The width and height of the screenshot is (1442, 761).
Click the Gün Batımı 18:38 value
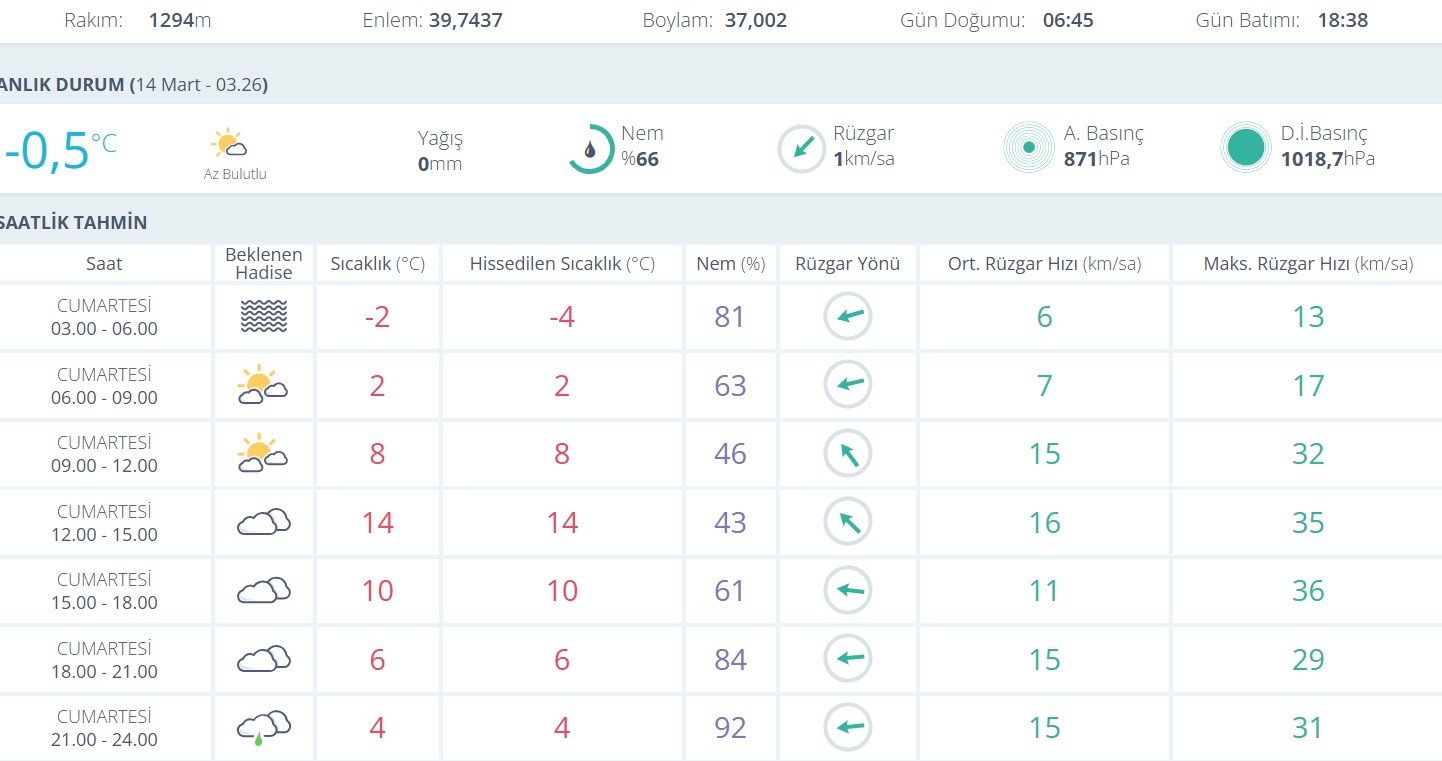pyautogui.click(x=1342, y=20)
